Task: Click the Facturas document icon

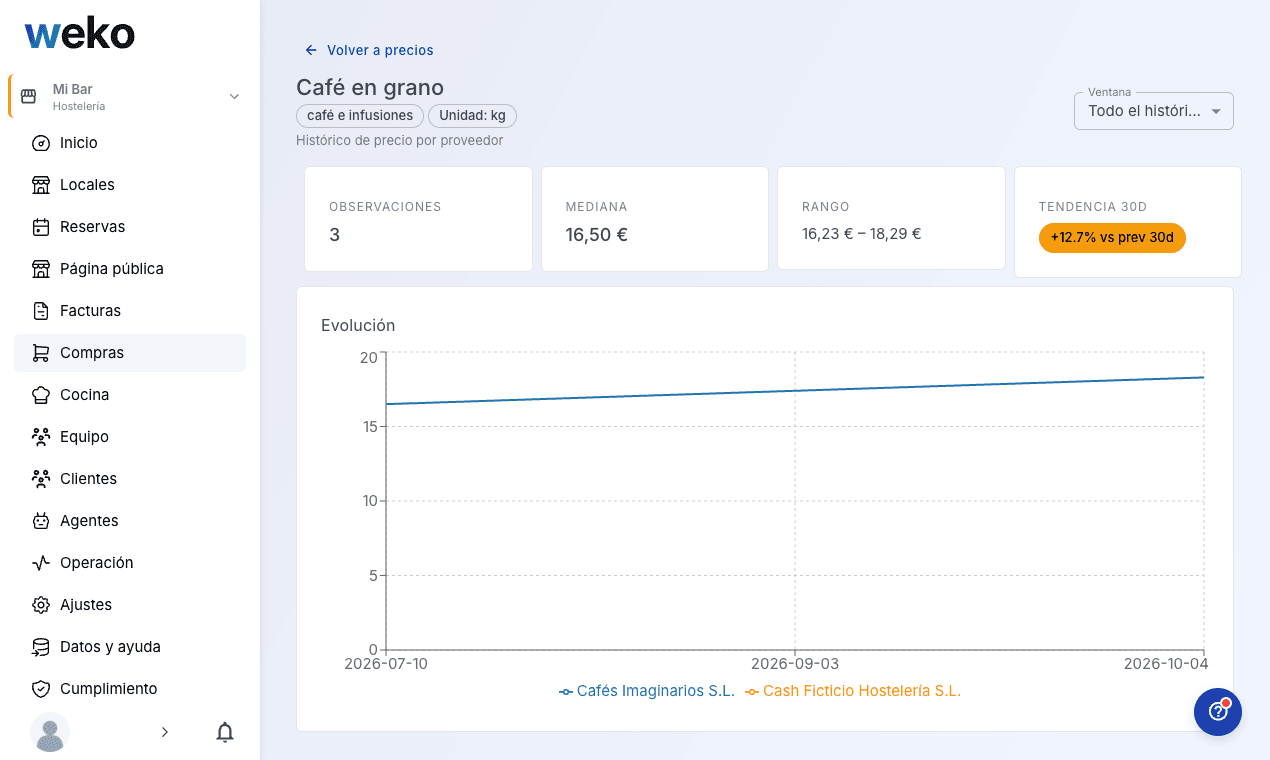Action: pos(41,311)
